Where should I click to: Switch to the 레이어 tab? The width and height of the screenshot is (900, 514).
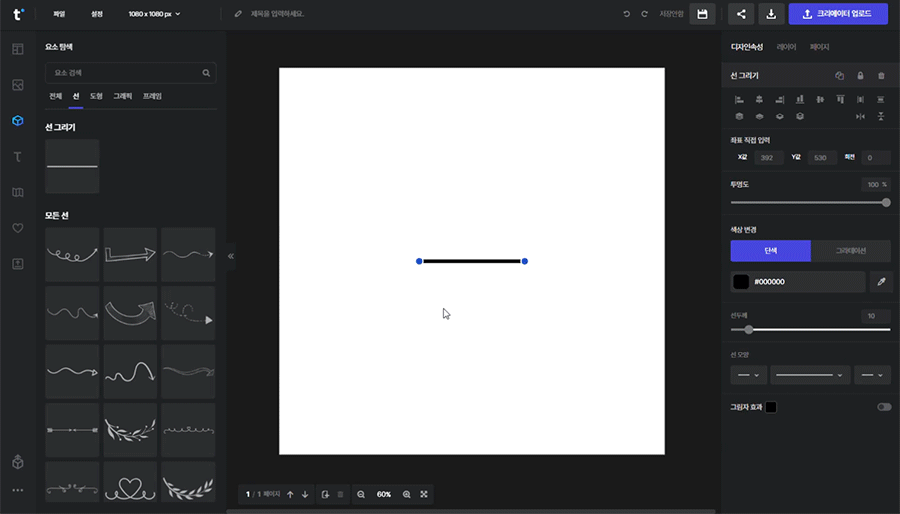click(x=786, y=47)
